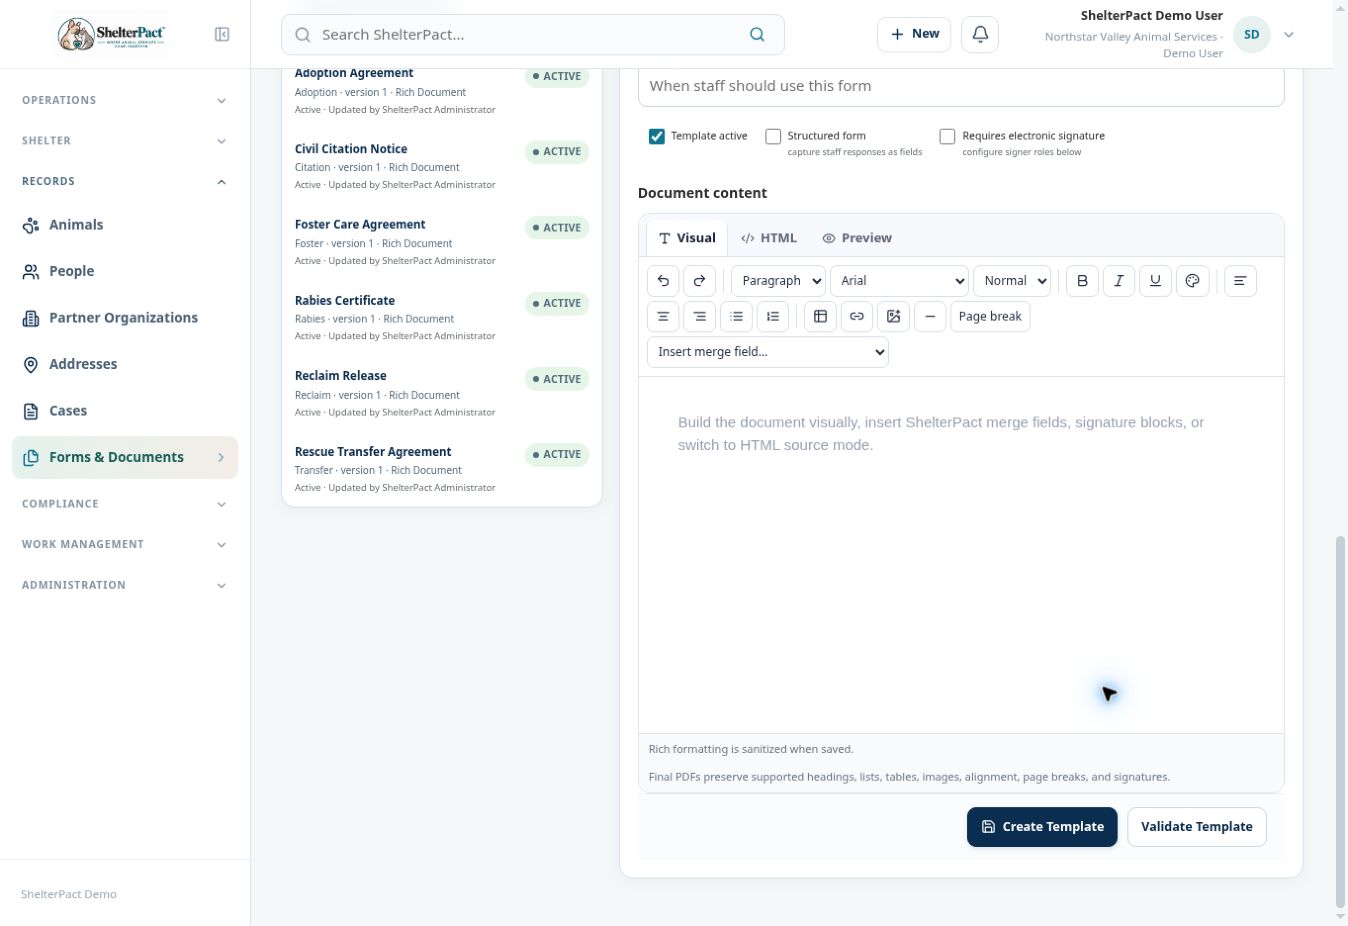This screenshot has height=926, width=1348.
Task: Insert a bulleted list
Action: (737, 317)
